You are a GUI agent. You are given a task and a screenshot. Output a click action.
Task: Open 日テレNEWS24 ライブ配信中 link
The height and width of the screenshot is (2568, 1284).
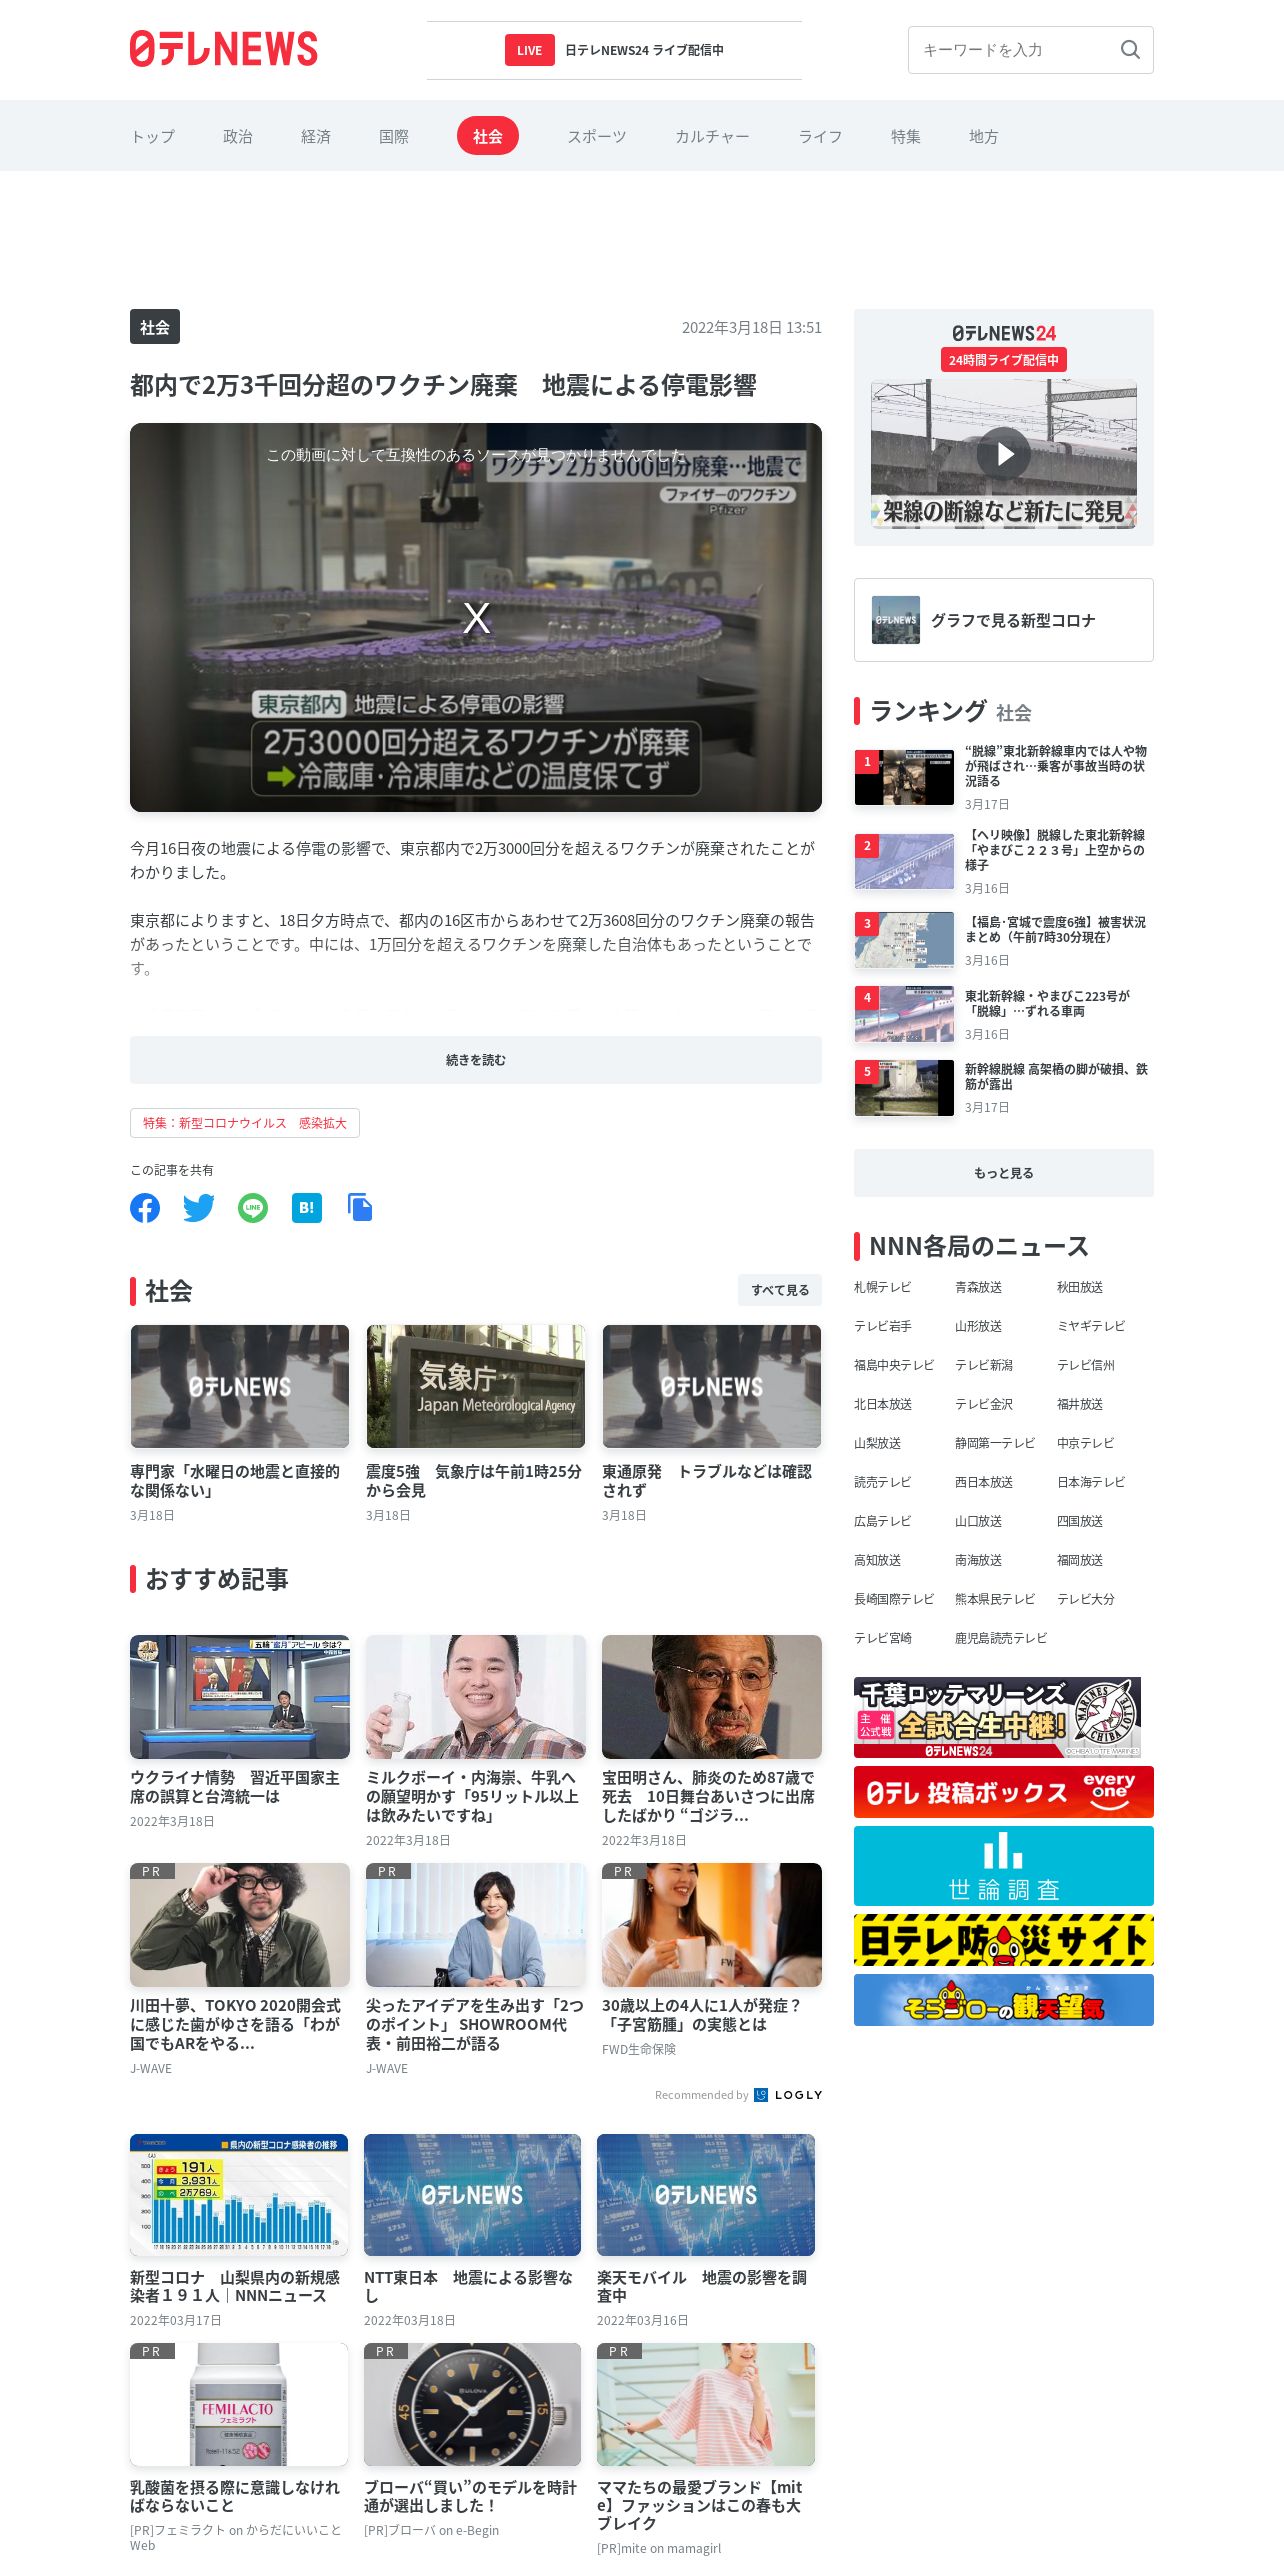click(x=644, y=50)
